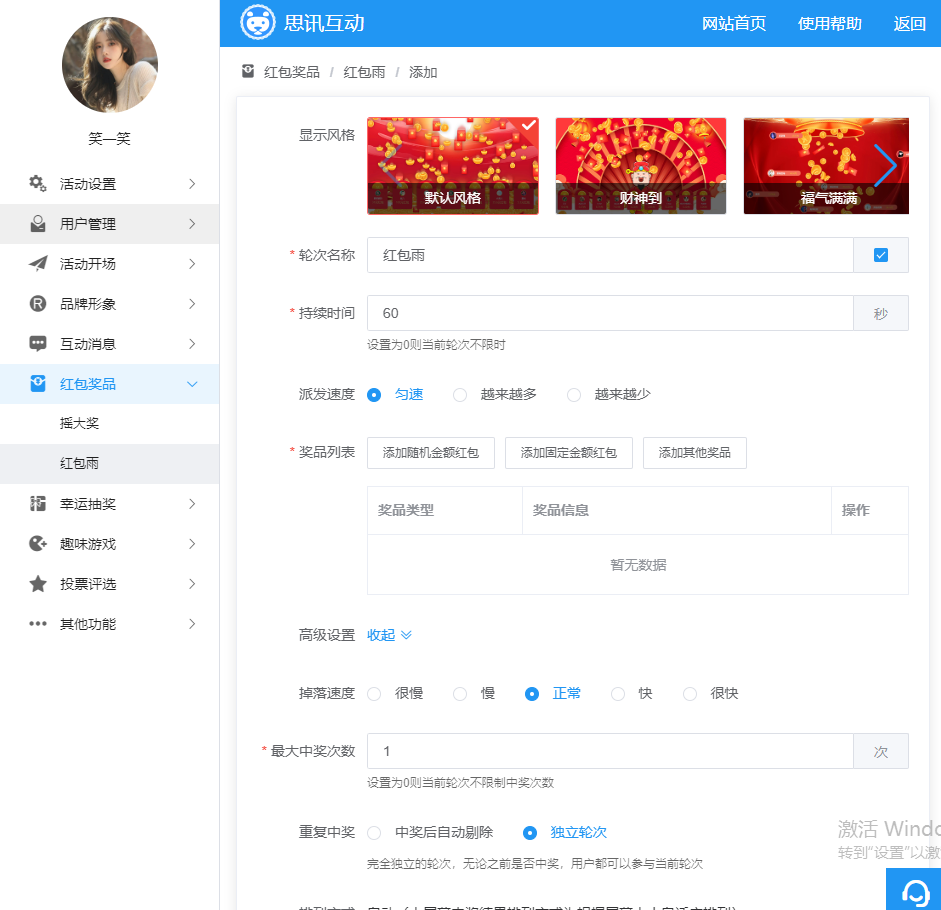941x910 pixels.
Task: Expand 趣味游戏 menu chevron
Action: (x=192, y=544)
